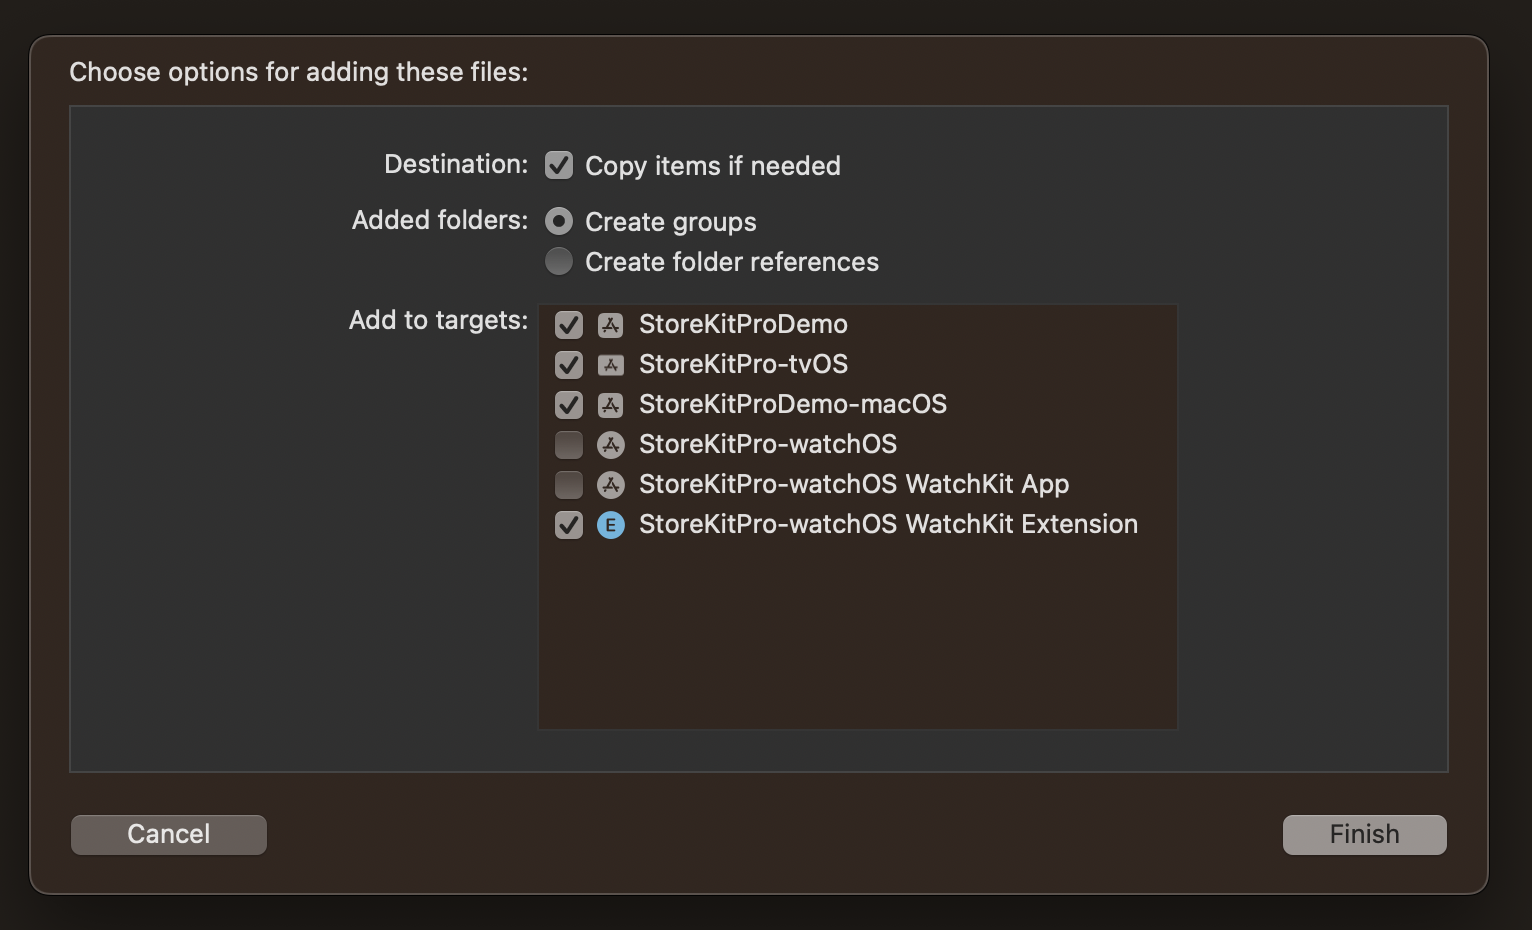Uncheck the WatchKit Extension target checkbox
The image size is (1532, 930).
pos(569,525)
